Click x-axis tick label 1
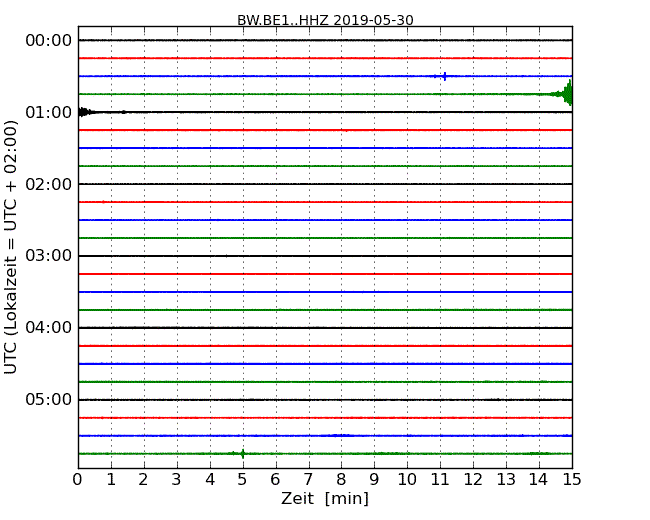This screenshot has height=520, width=650. point(111,480)
